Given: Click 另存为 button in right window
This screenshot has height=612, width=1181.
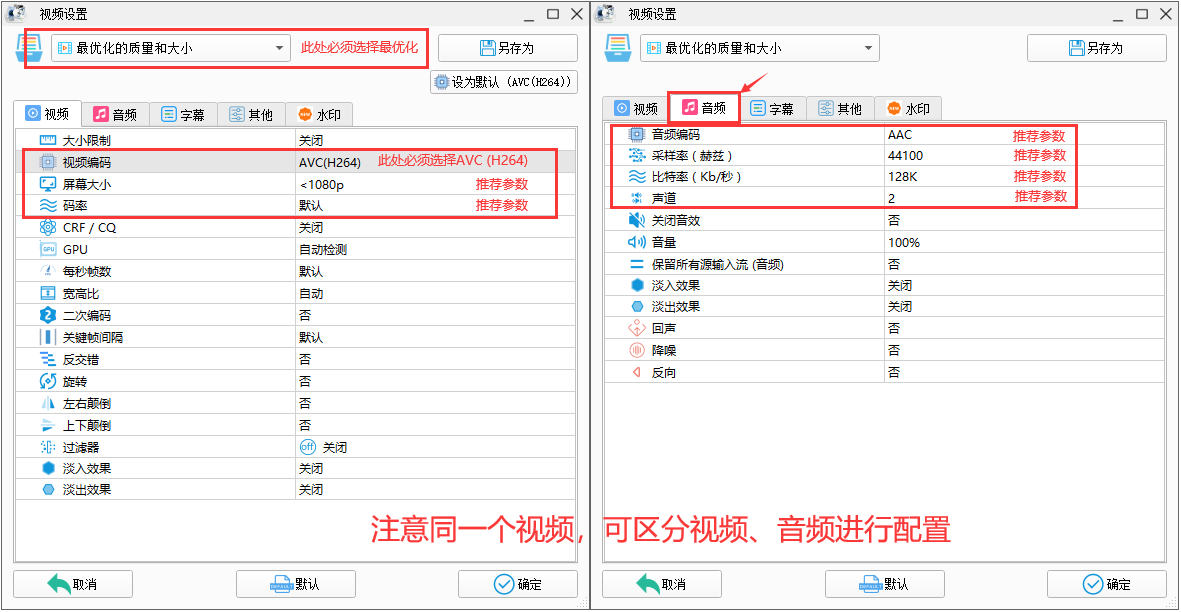Looking at the screenshot, I should [x=1097, y=48].
